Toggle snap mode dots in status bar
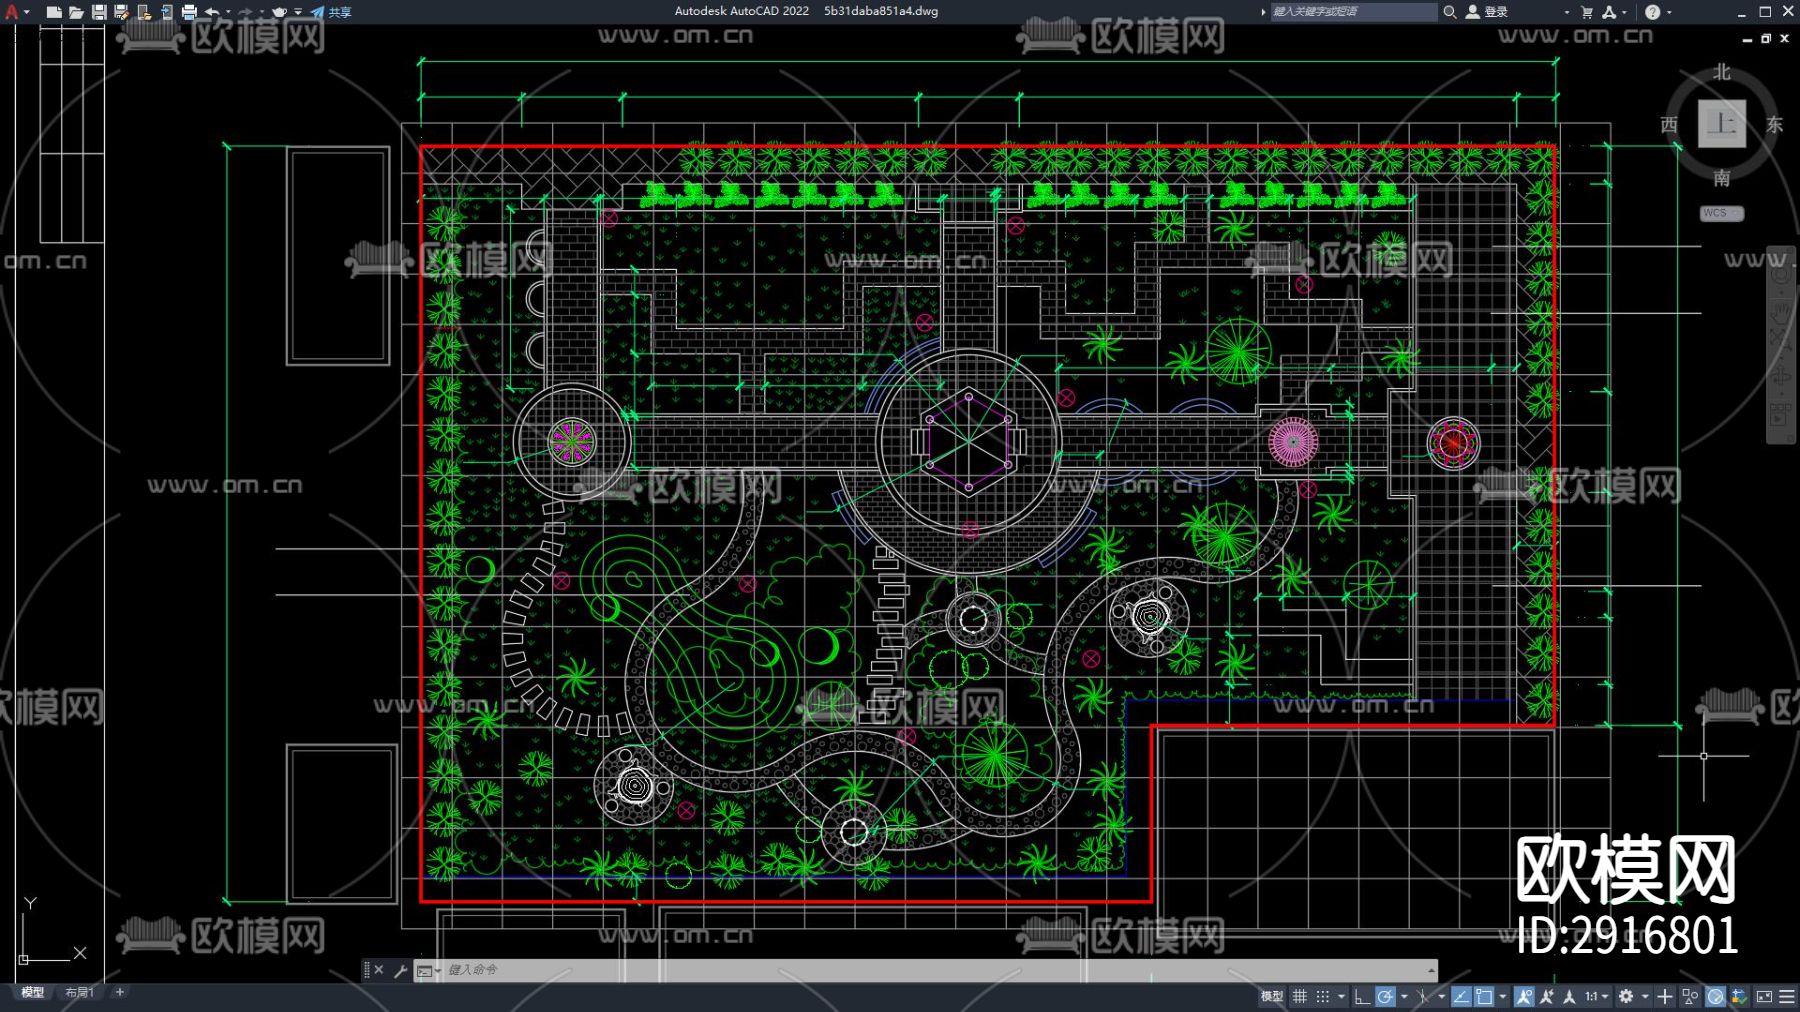 point(1323,996)
